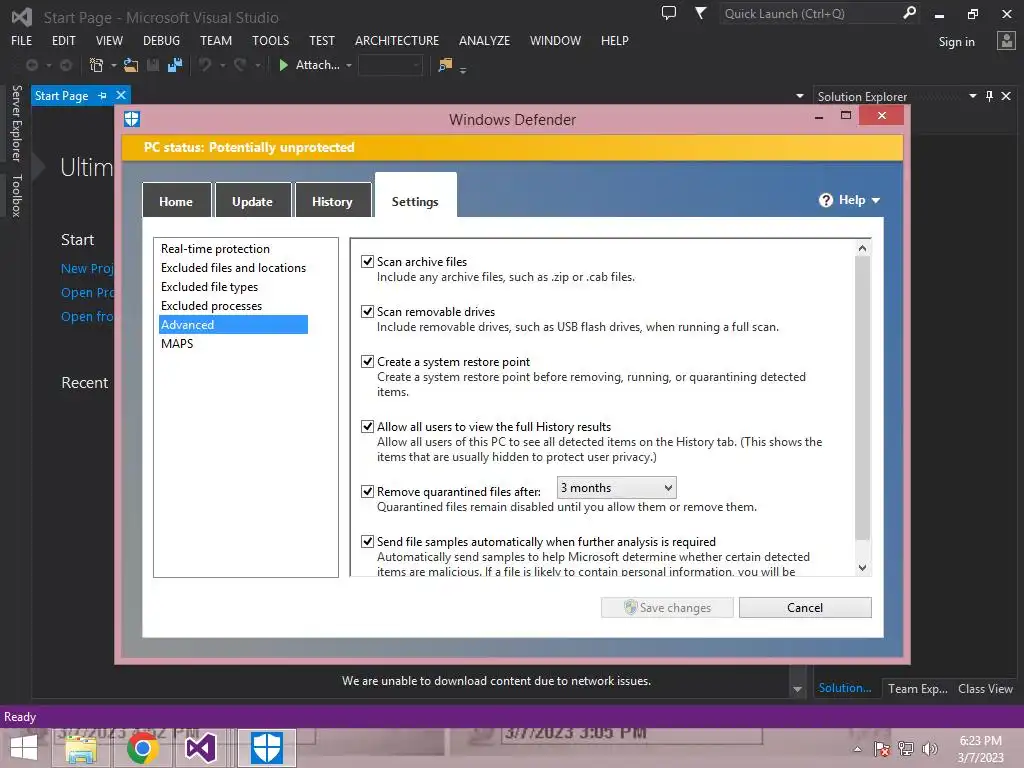Uncheck Allow all users to view History

[x=368, y=427]
